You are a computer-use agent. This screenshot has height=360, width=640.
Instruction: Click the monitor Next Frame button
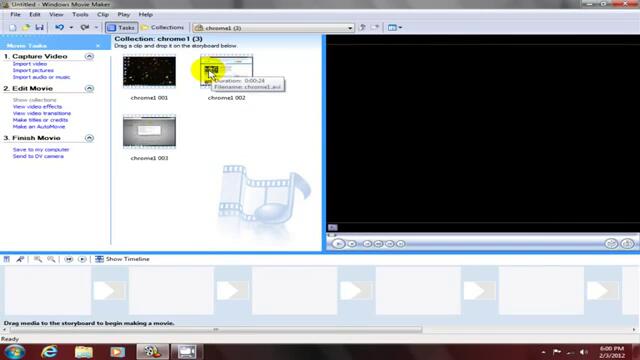pyautogui.click(x=389, y=244)
